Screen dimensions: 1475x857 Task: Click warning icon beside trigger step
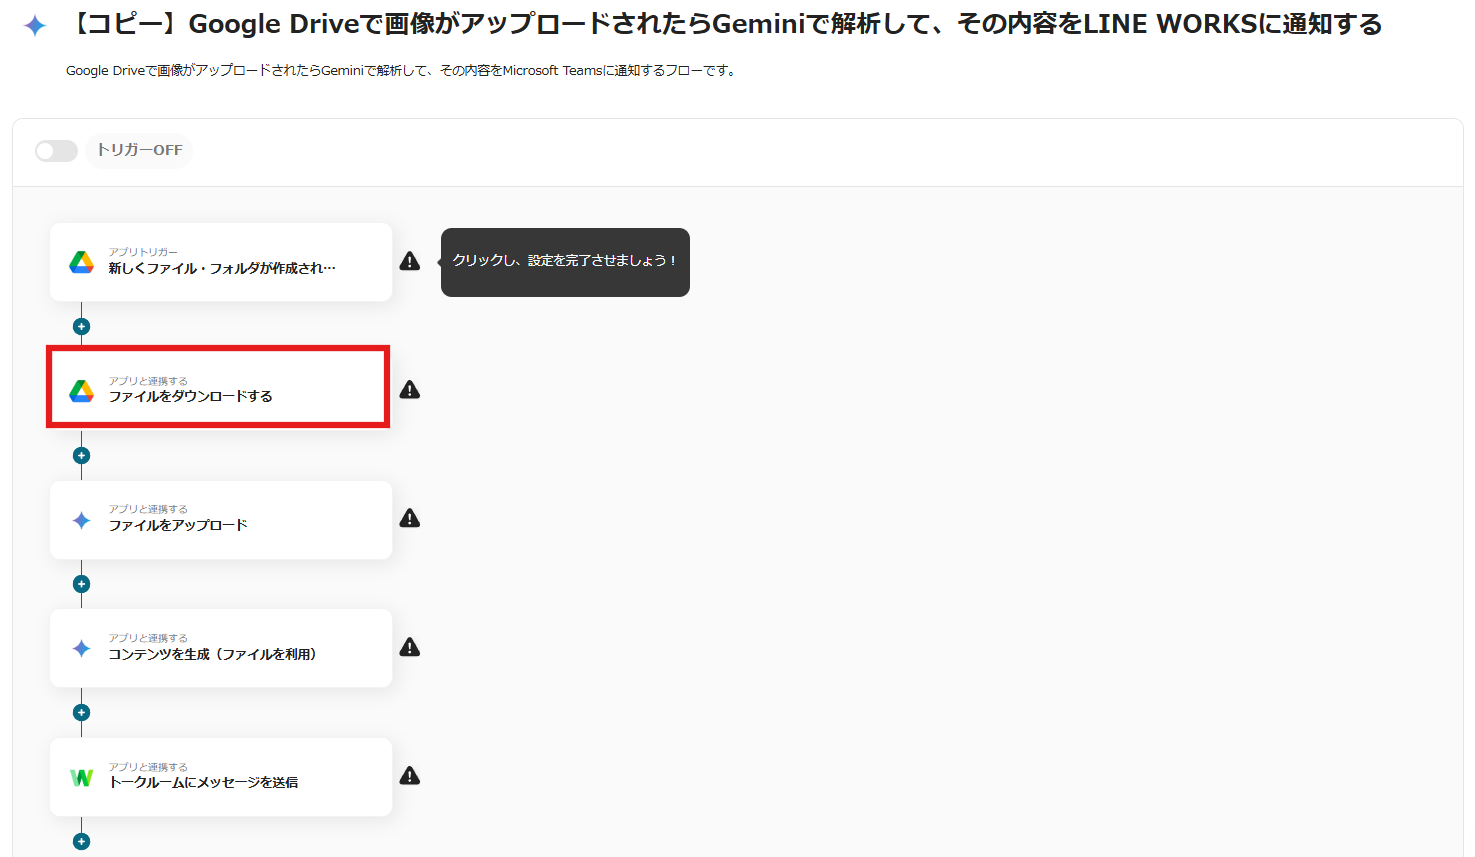coord(410,261)
